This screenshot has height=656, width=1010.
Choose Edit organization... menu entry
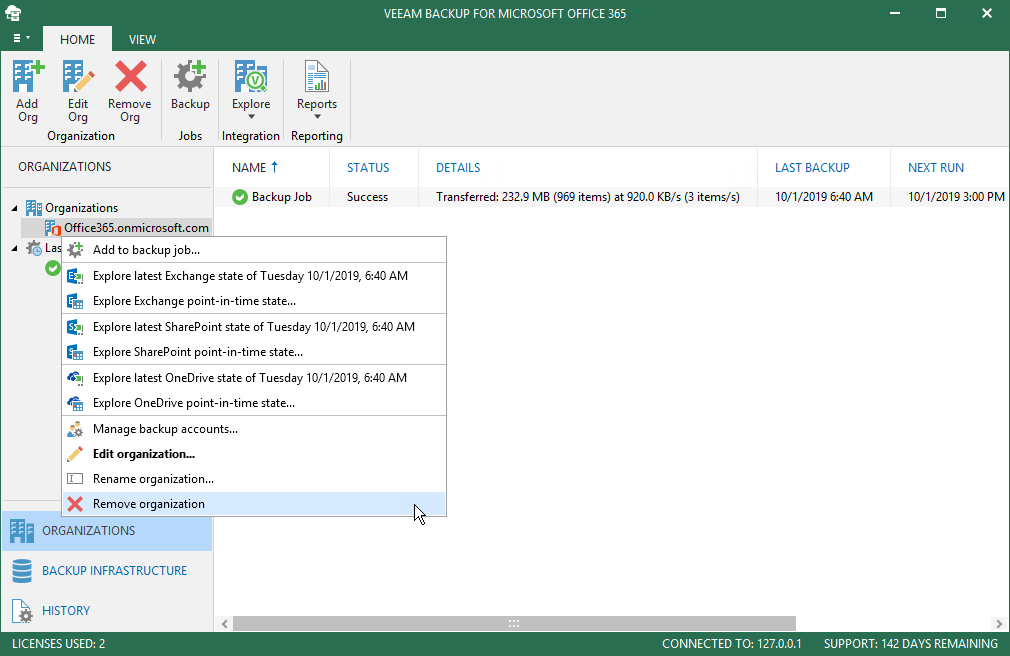coord(254,454)
